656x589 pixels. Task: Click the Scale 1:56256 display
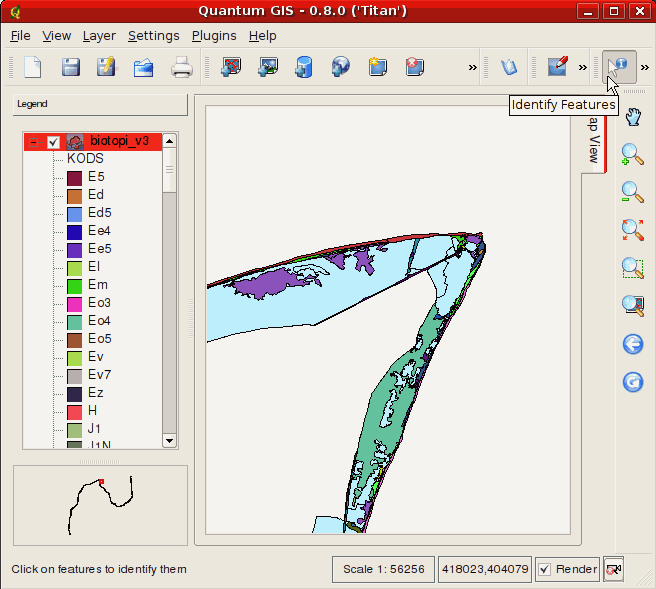pos(383,569)
